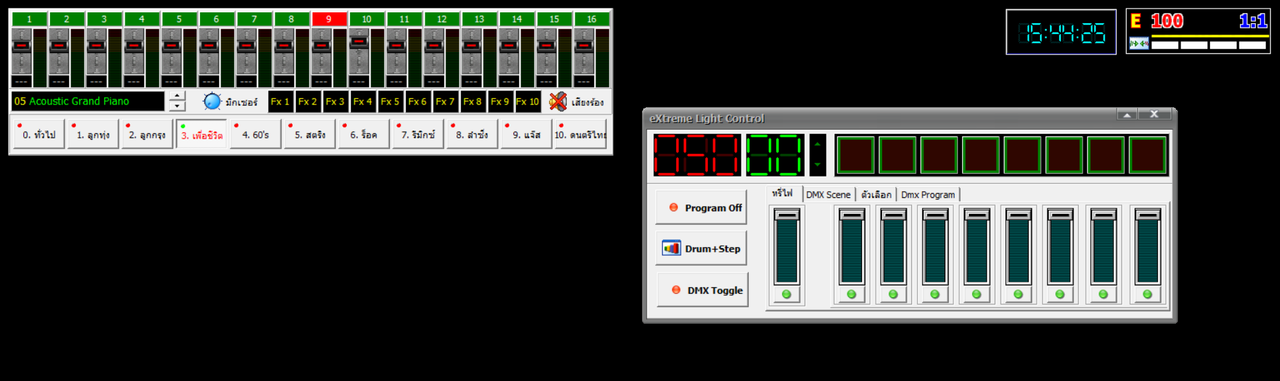
Task: Select mixer channel 10 header
Action: (367, 19)
